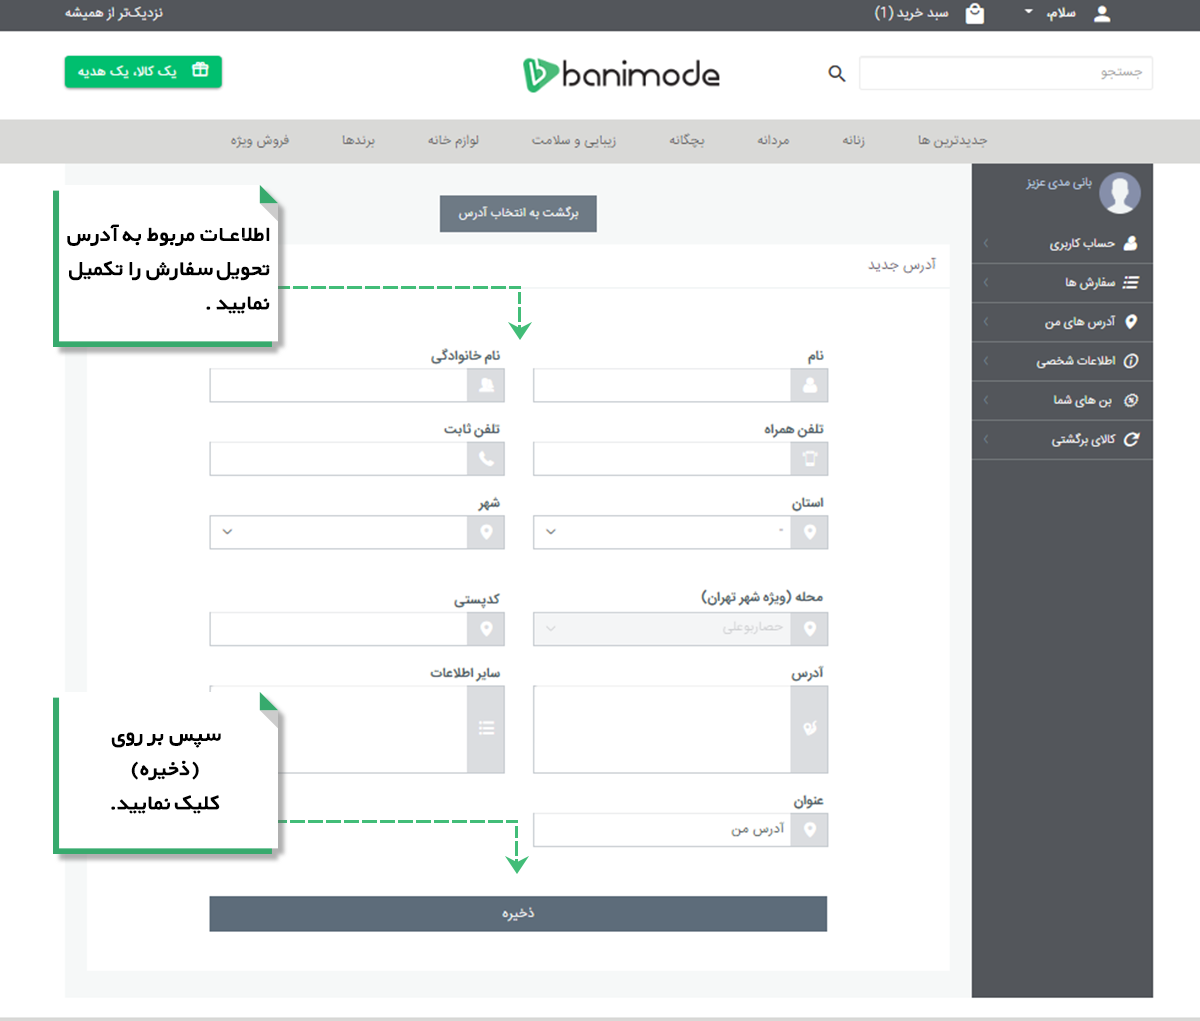Expand the کالای برگشتی sidebar chevron
The image size is (1200, 1021).
987,439
